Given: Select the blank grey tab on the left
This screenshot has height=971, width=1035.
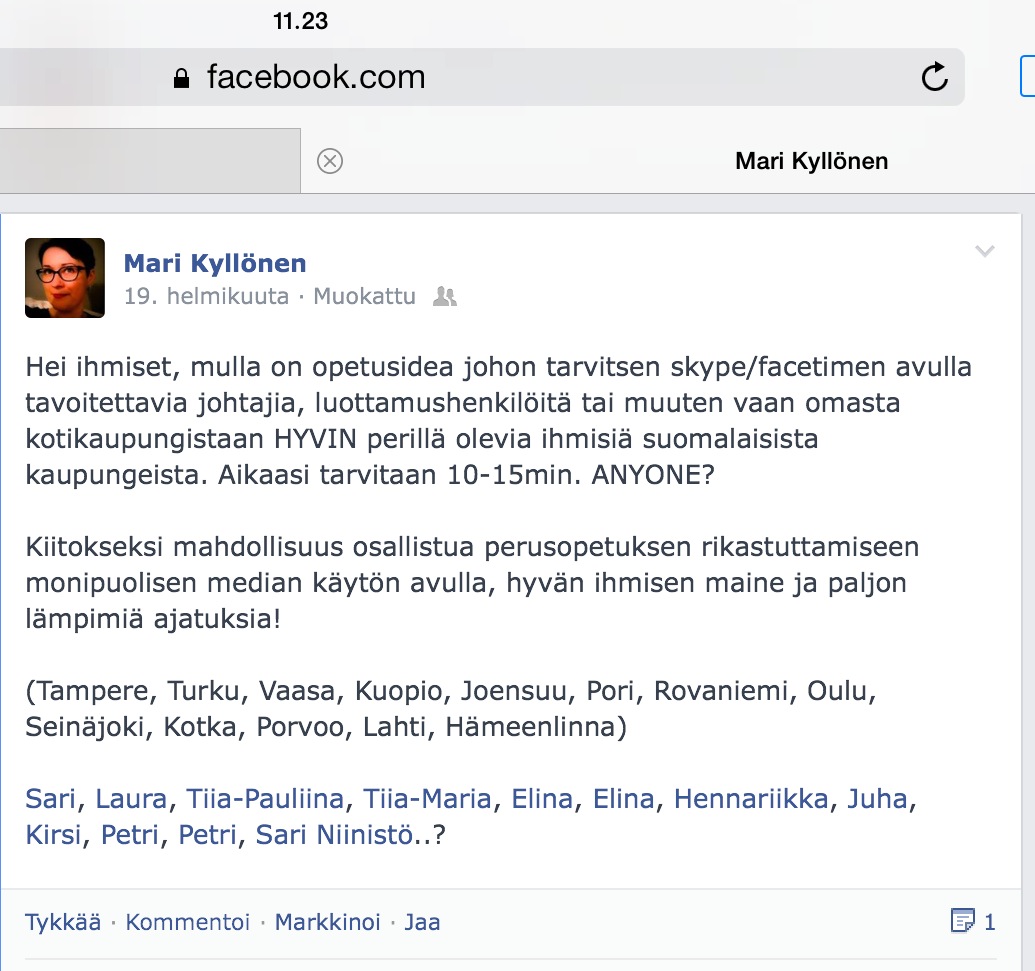Looking at the screenshot, I should pos(150,161).
